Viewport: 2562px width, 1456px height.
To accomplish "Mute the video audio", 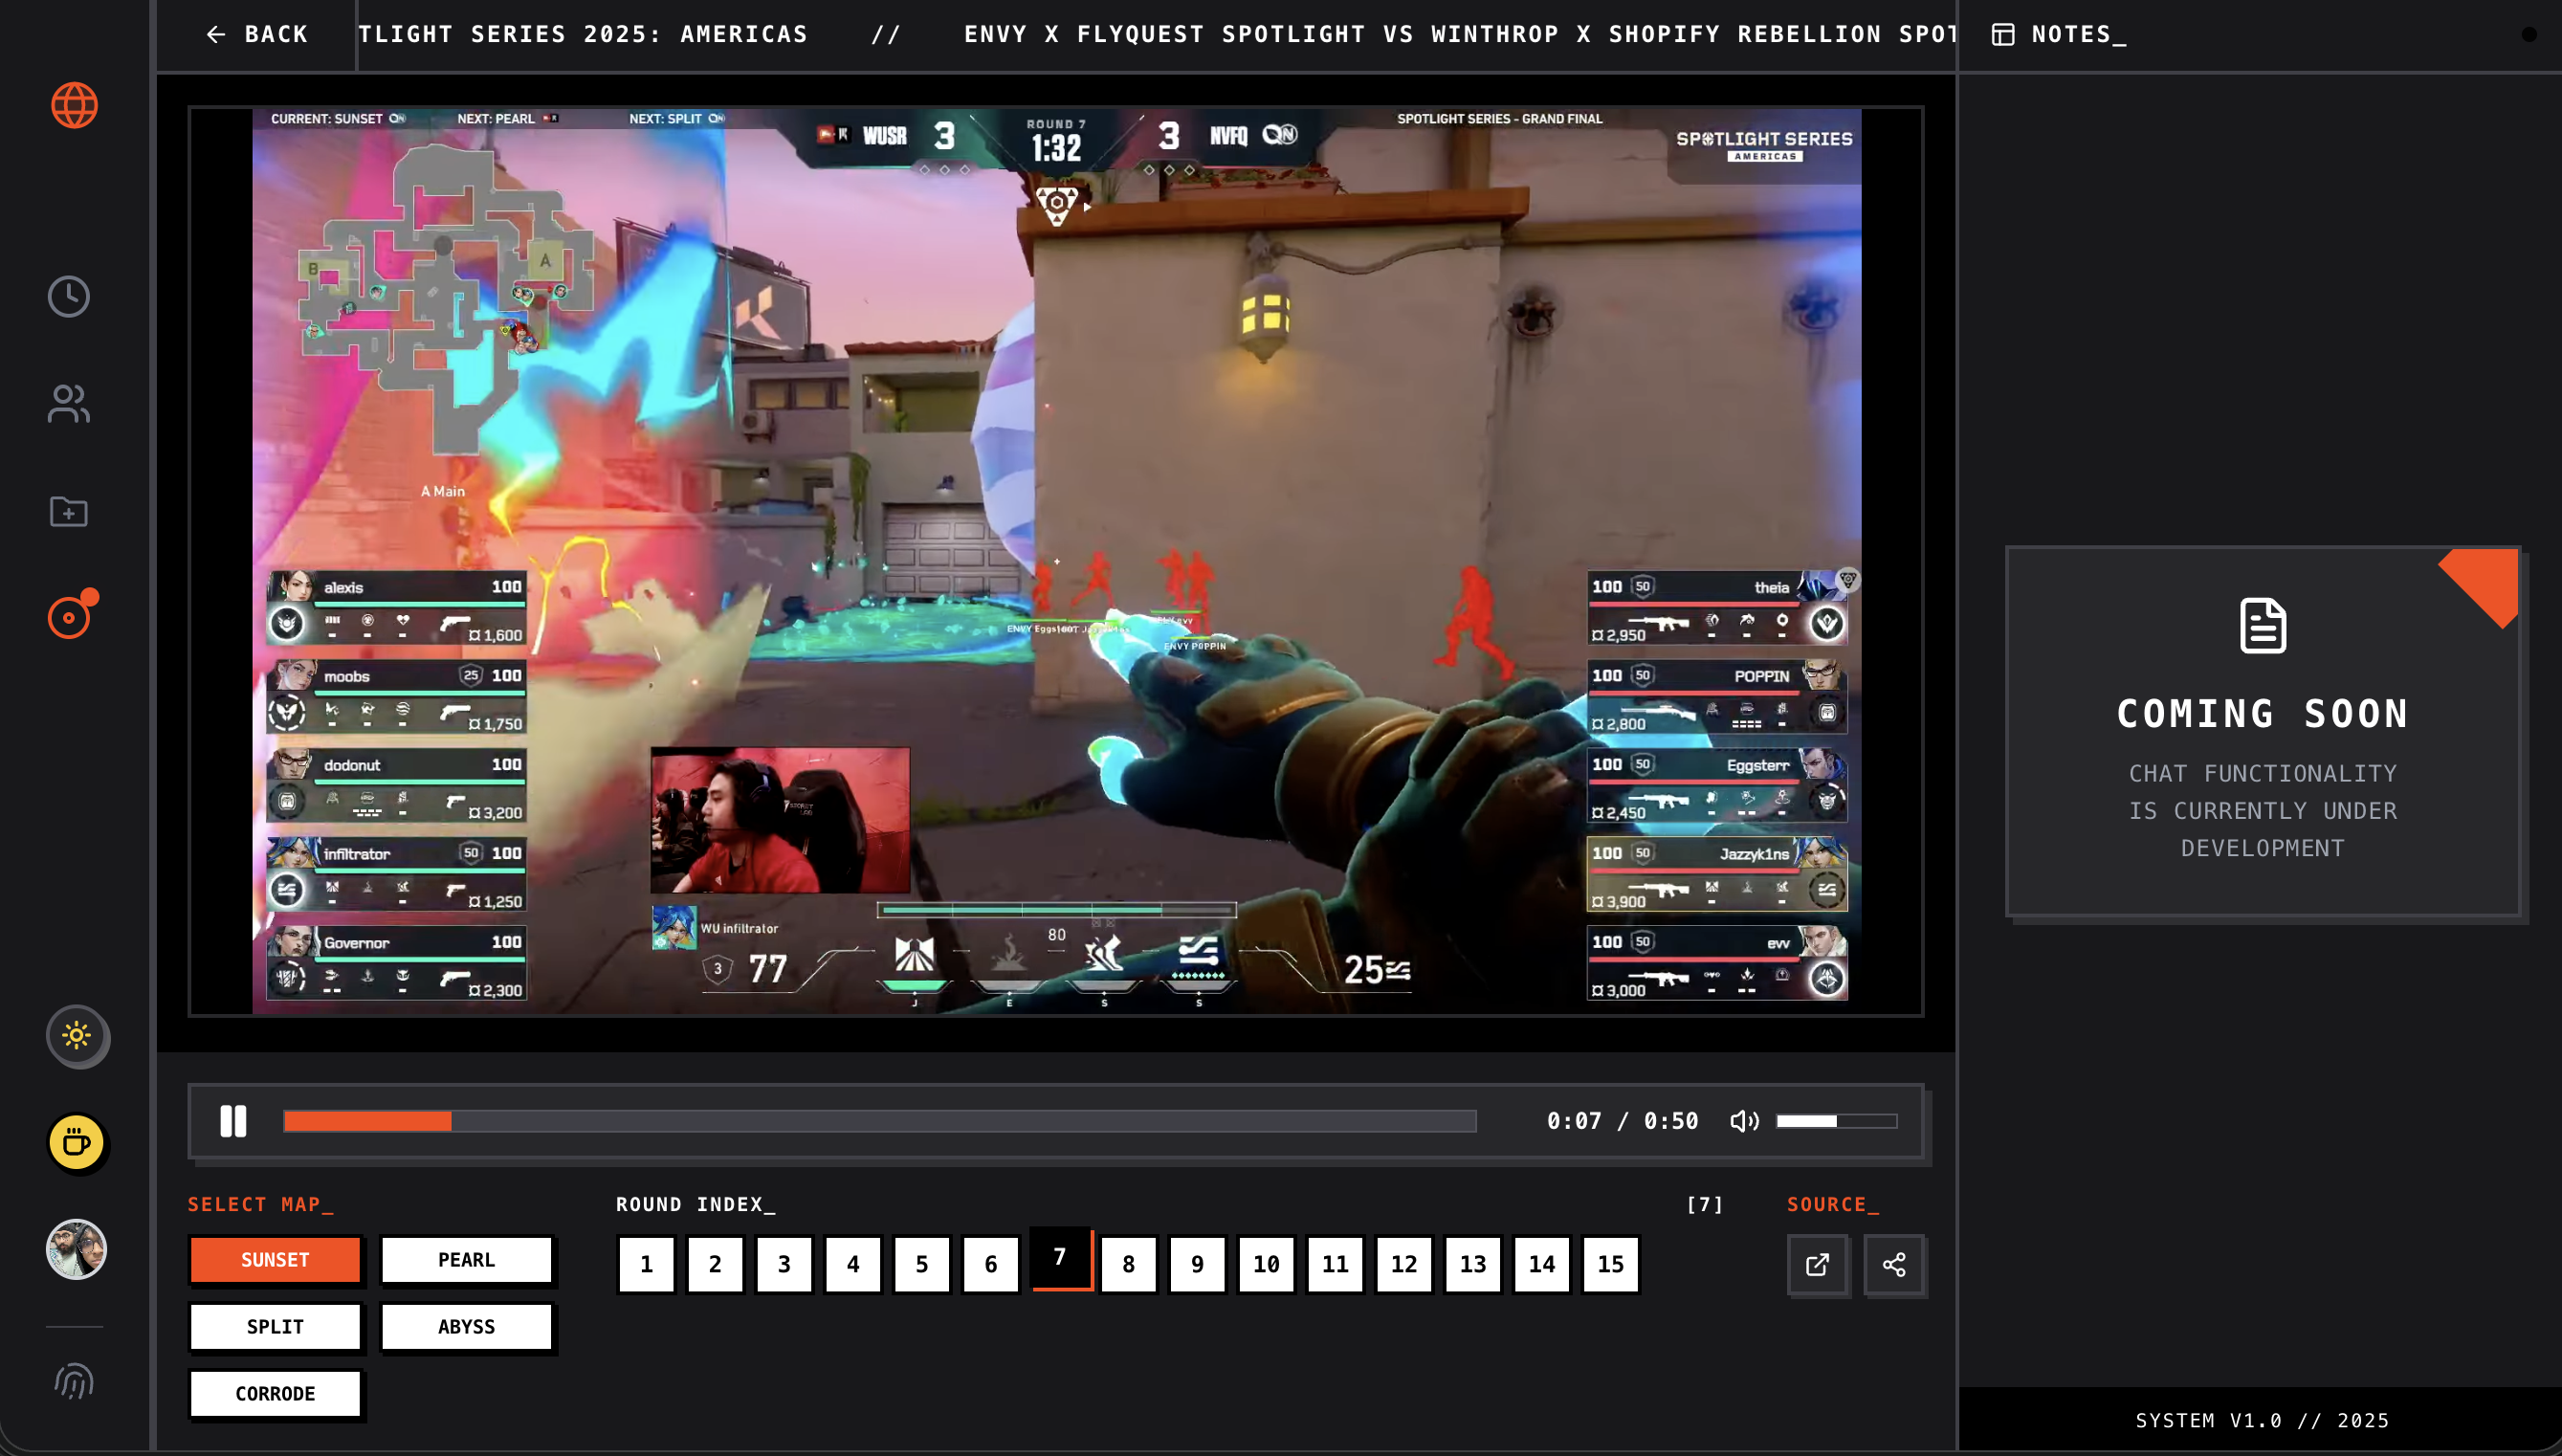I will point(1743,1120).
